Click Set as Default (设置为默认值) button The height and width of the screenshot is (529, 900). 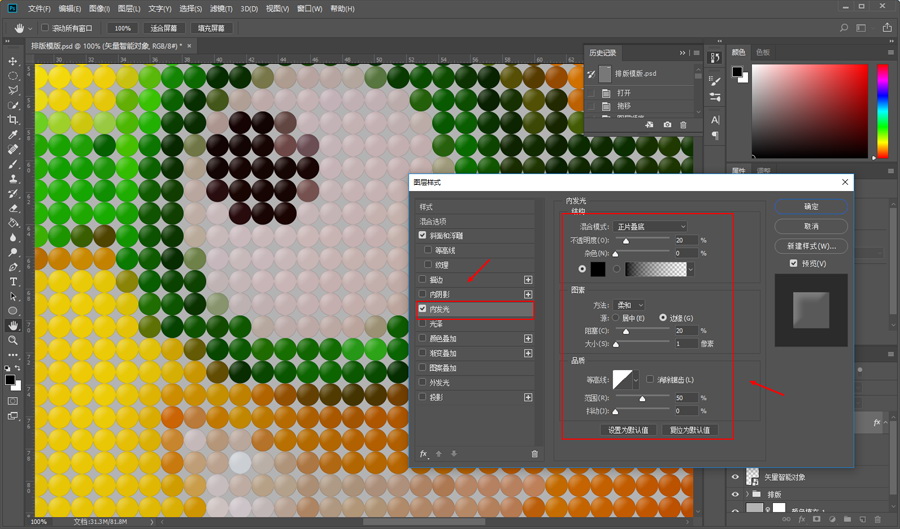pyautogui.click(x=628, y=430)
